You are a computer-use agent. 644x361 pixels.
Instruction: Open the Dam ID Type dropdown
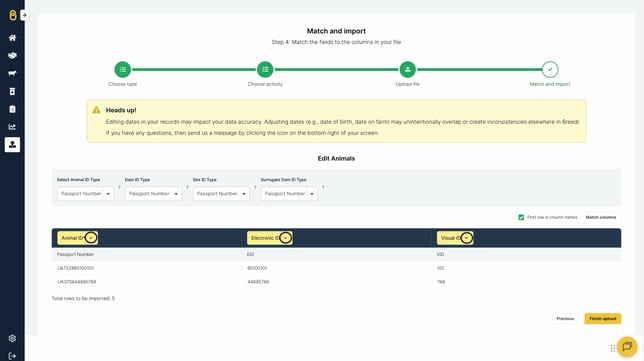tap(153, 193)
